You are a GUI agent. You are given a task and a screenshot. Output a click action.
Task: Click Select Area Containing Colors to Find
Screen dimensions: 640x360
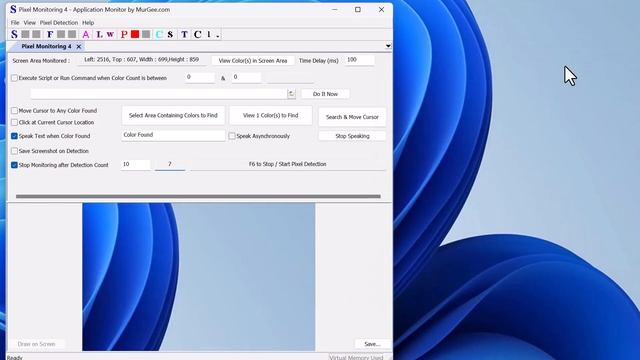[173, 116]
